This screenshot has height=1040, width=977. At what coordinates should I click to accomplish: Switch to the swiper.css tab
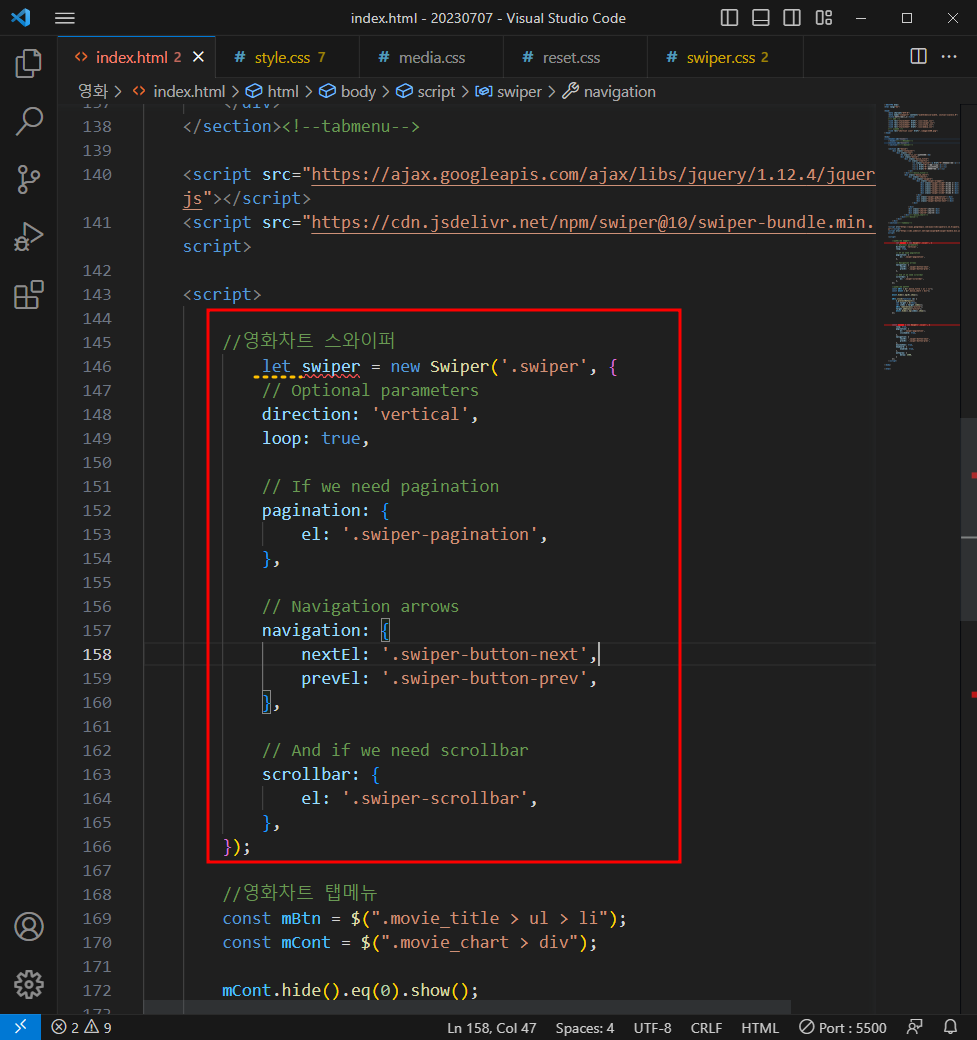pyautogui.click(x=725, y=58)
